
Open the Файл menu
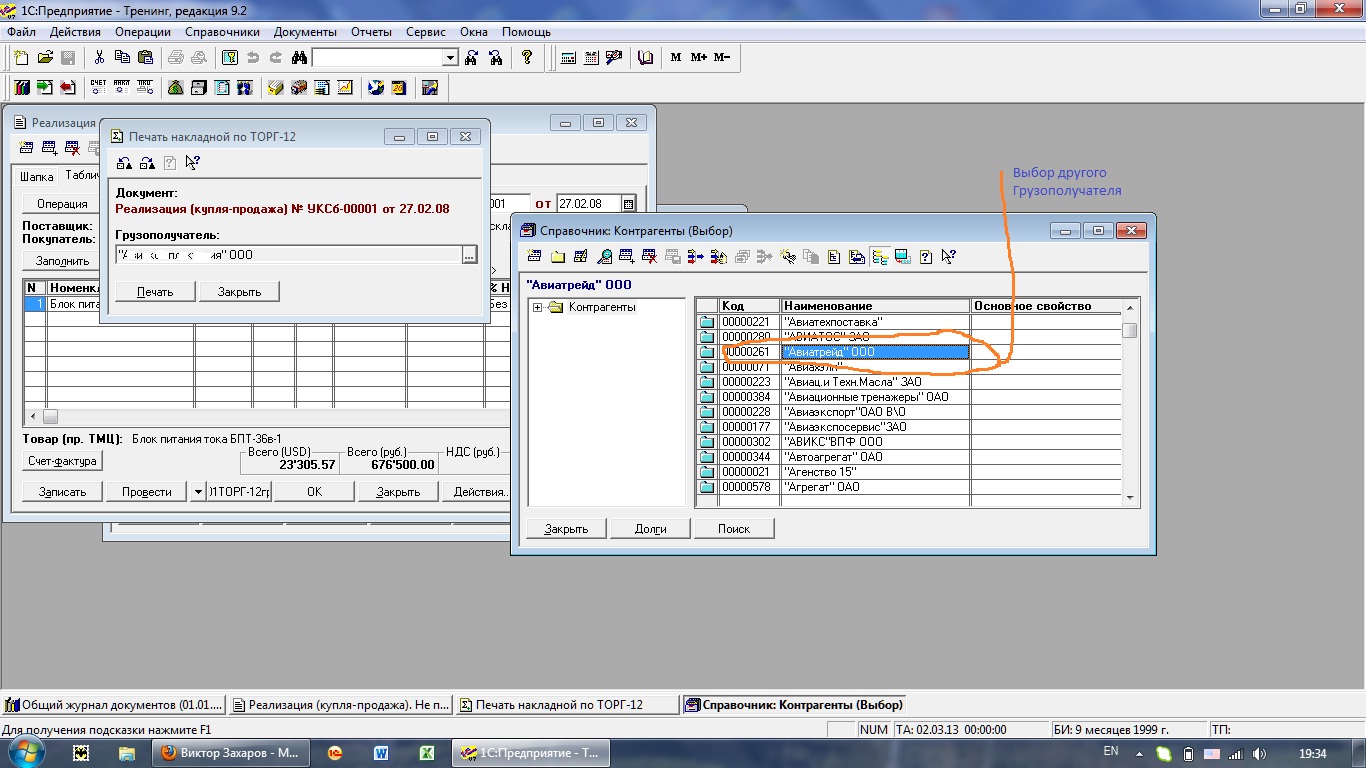click(21, 32)
